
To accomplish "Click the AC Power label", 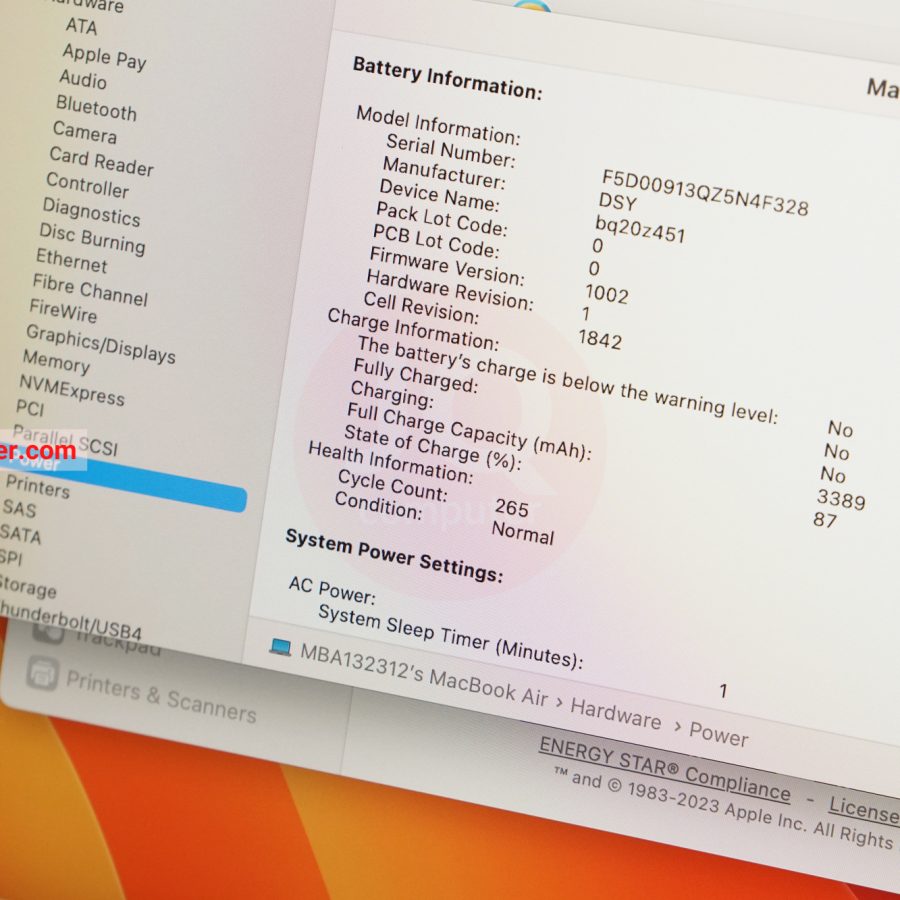I will (x=332, y=590).
